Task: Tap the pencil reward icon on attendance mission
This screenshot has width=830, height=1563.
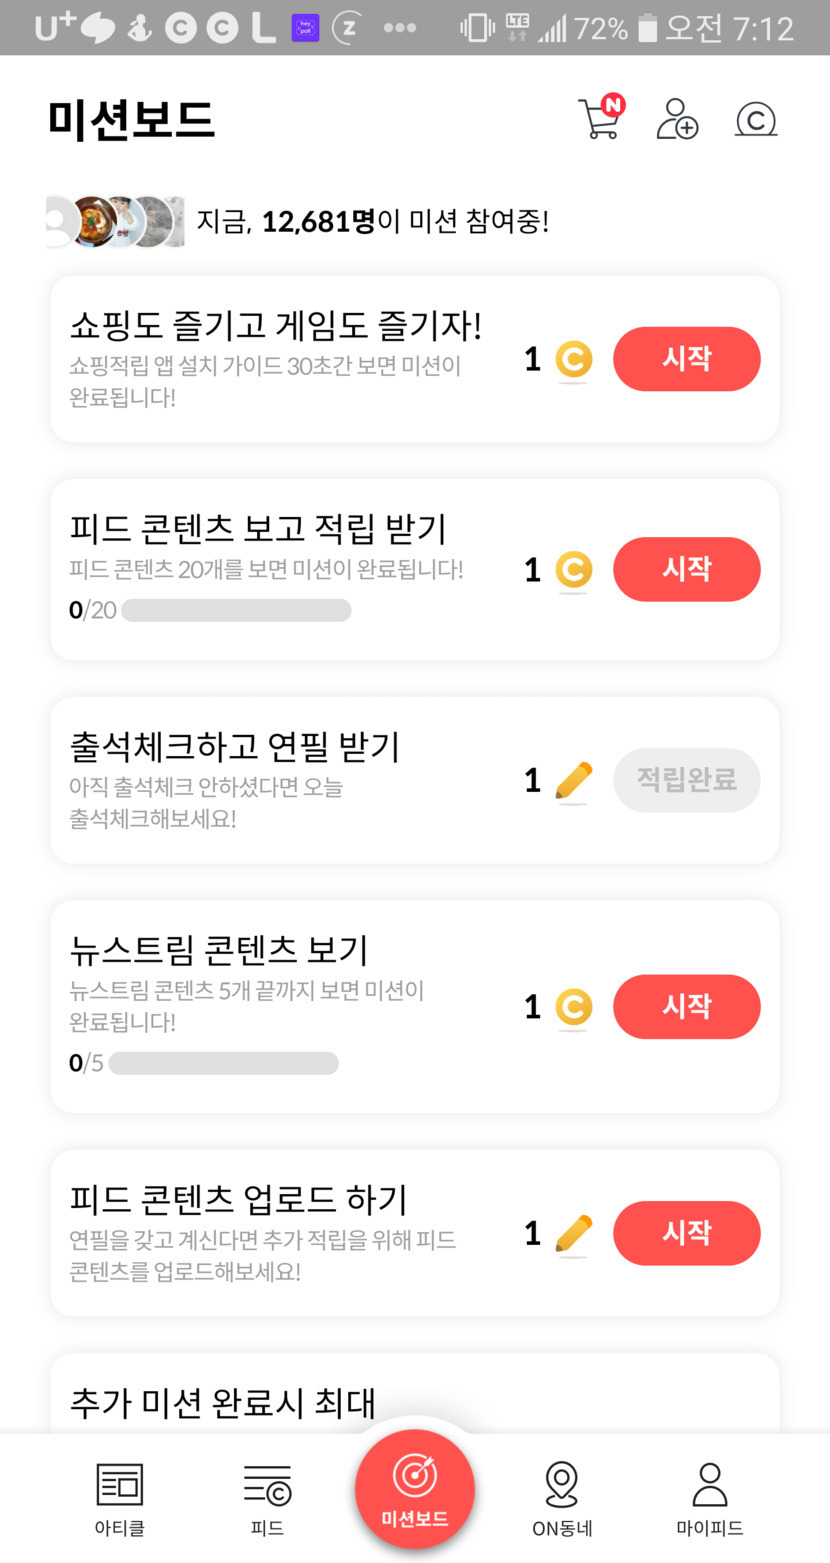Action: (x=573, y=781)
